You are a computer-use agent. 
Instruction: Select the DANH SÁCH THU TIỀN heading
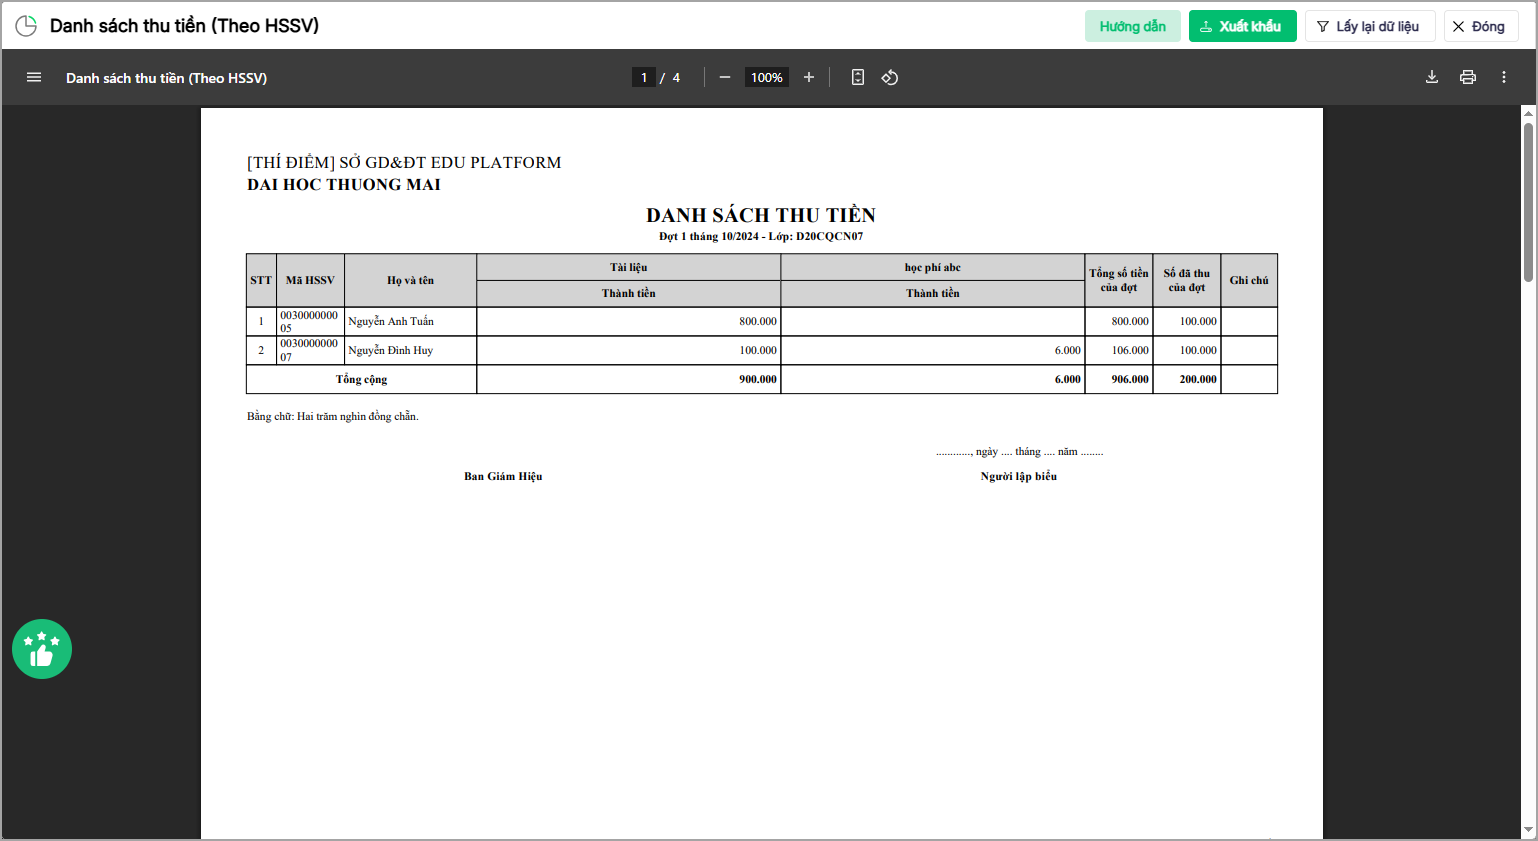(761, 215)
